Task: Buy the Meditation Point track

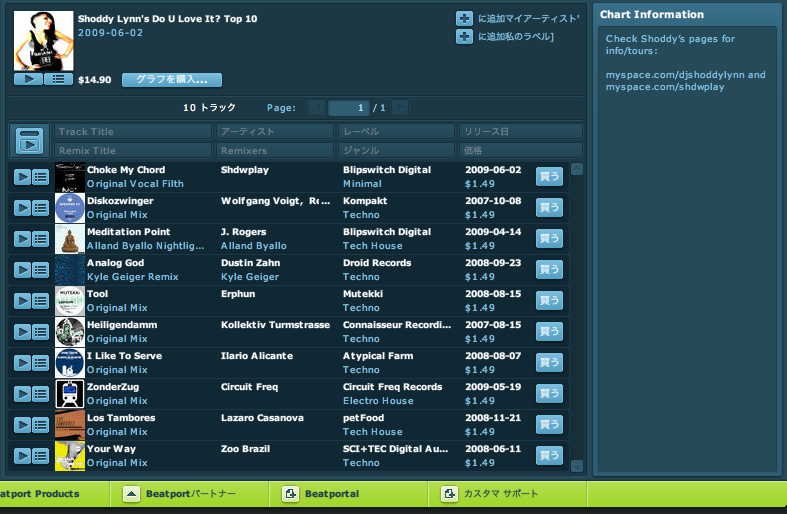Action: click(549, 239)
